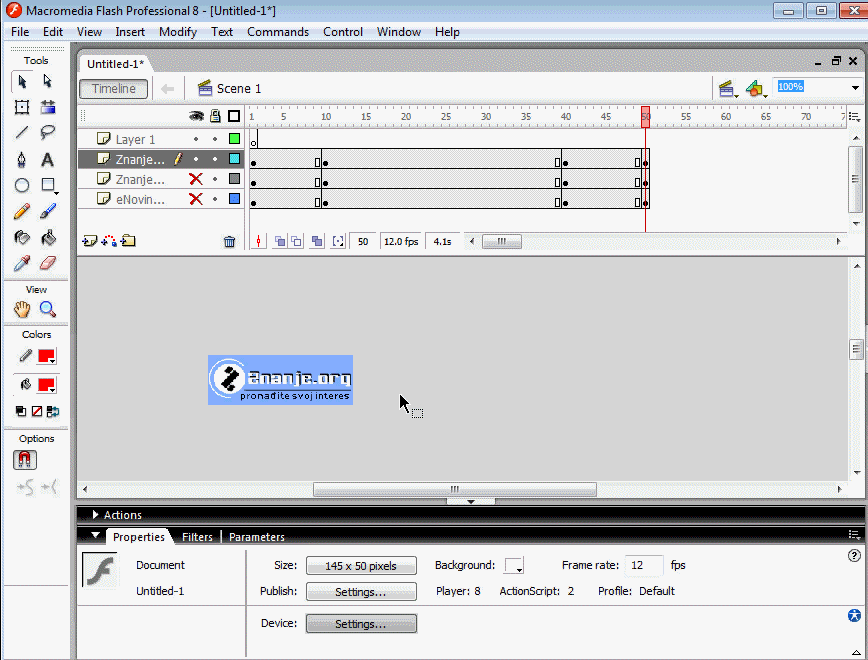Open the timeline options menu
The width and height of the screenshot is (868, 660).
[854, 117]
